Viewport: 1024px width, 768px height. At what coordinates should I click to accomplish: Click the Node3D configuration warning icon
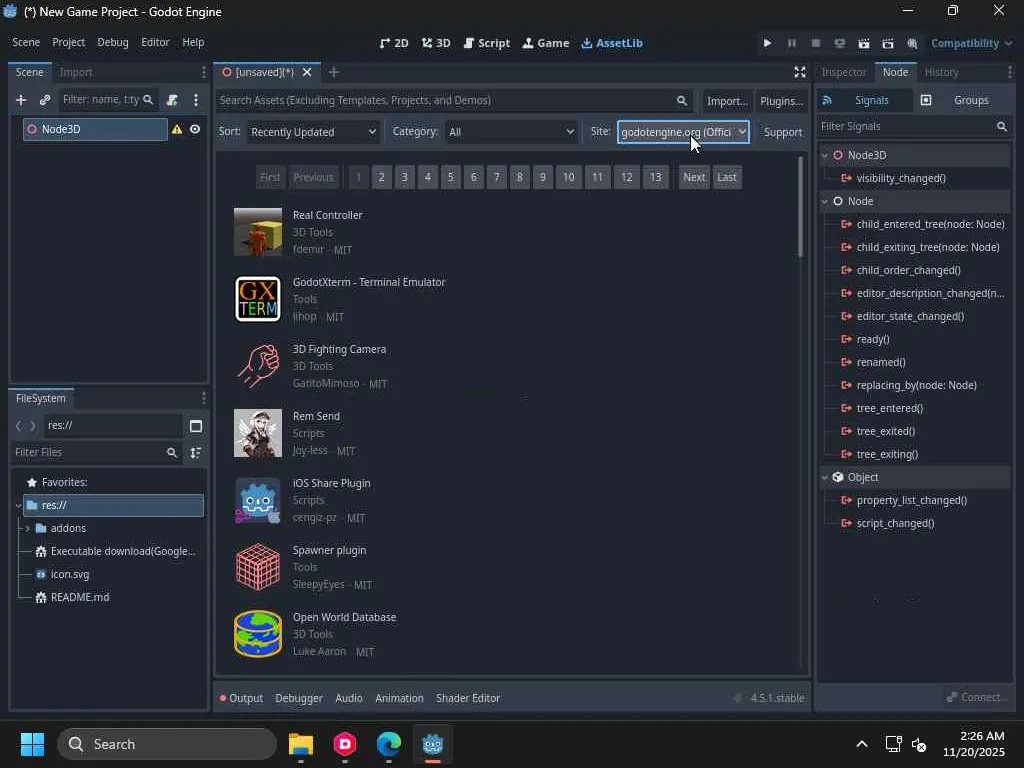(177, 129)
